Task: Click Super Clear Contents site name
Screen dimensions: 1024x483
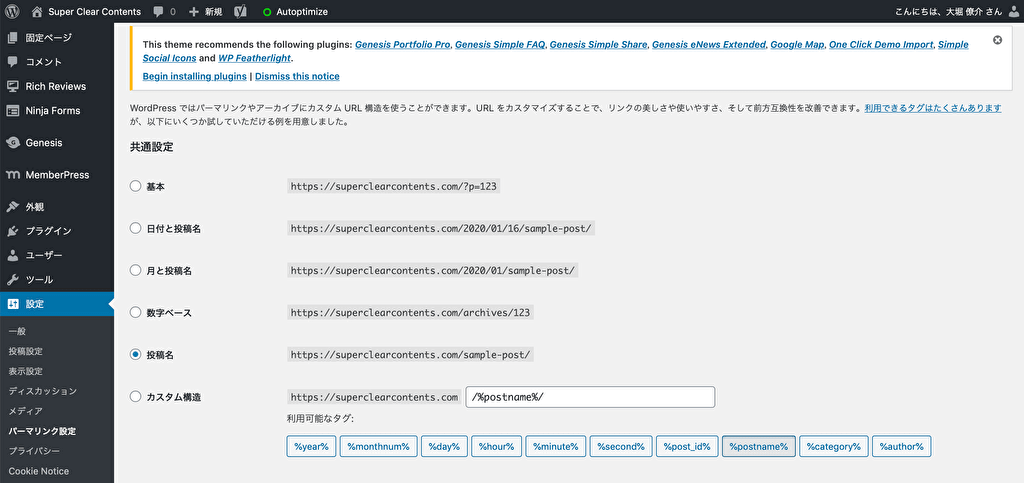Action: click(95, 12)
